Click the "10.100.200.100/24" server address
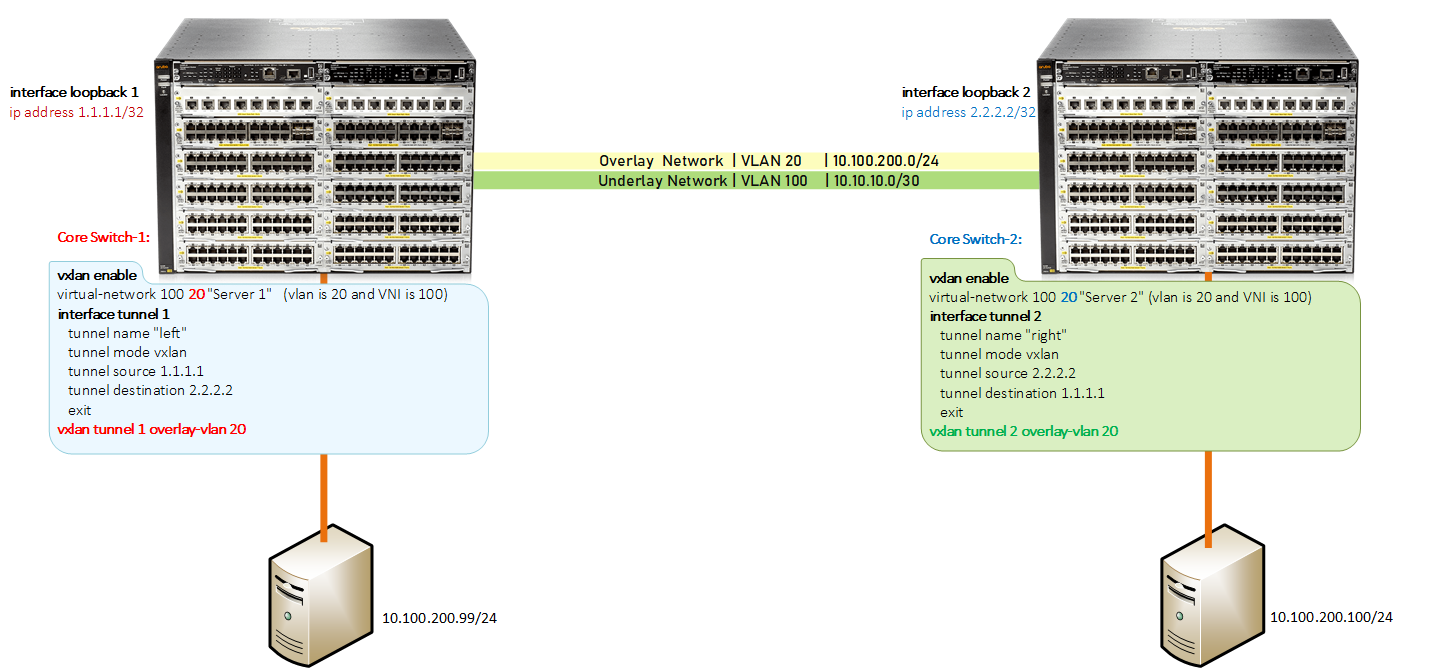Image resolution: width=1445 pixels, height=668 pixels. point(1331,618)
